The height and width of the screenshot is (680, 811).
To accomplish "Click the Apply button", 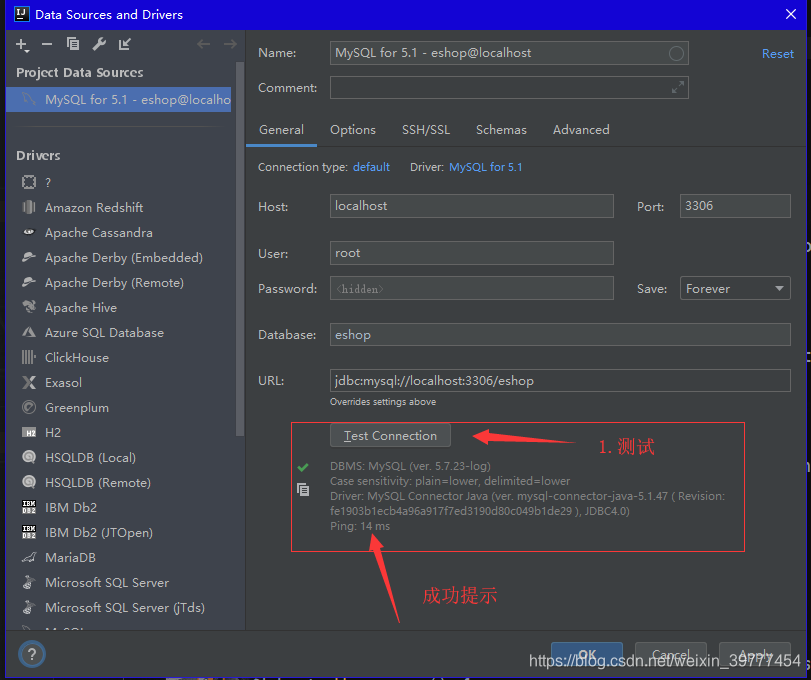I will coord(755,655).
